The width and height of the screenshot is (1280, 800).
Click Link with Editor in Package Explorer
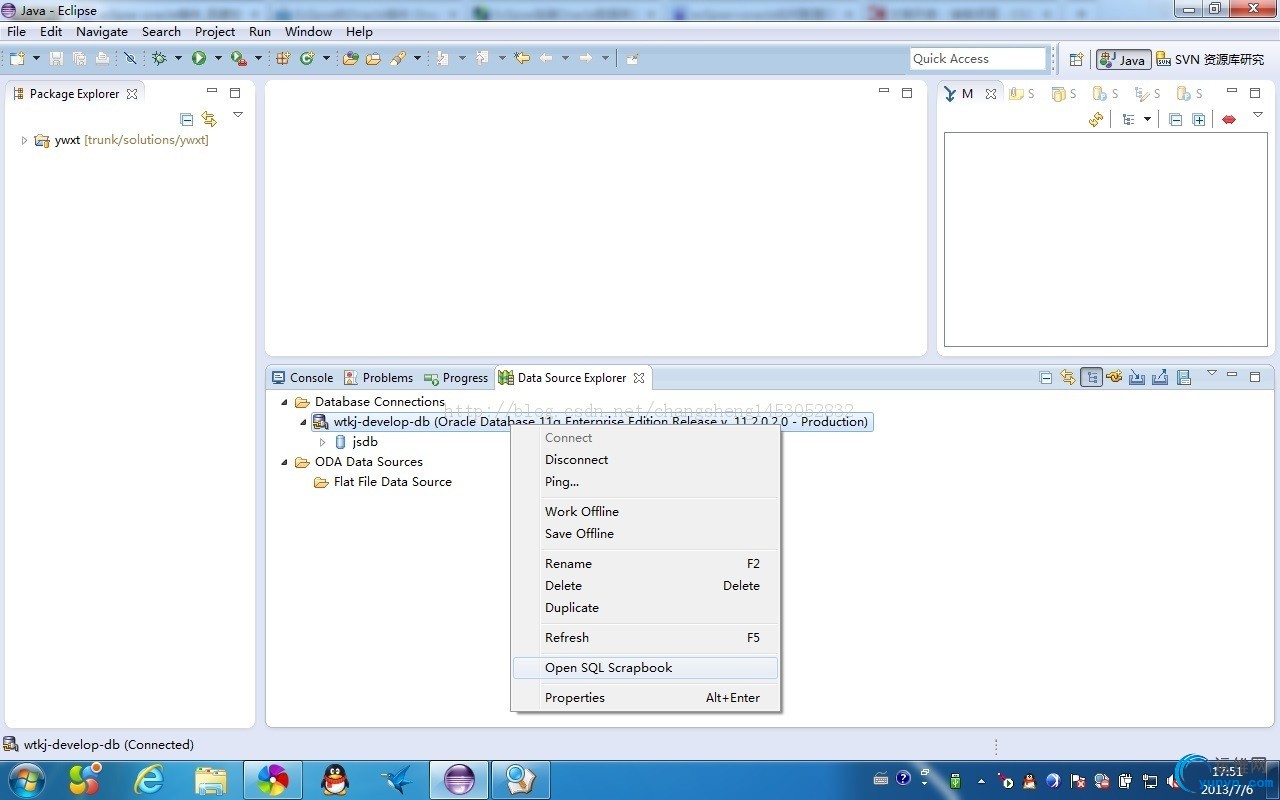[x=209, y=119]
